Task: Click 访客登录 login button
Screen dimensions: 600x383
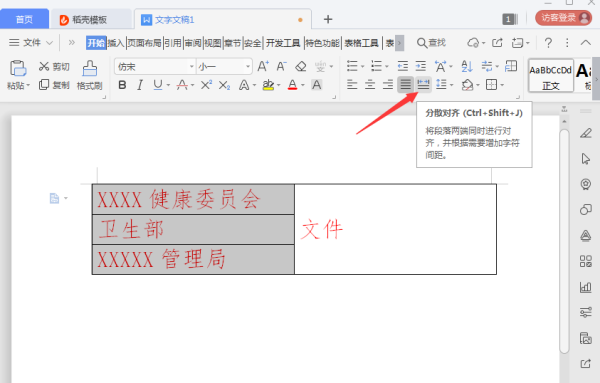Action: click(x=564, y=18)
